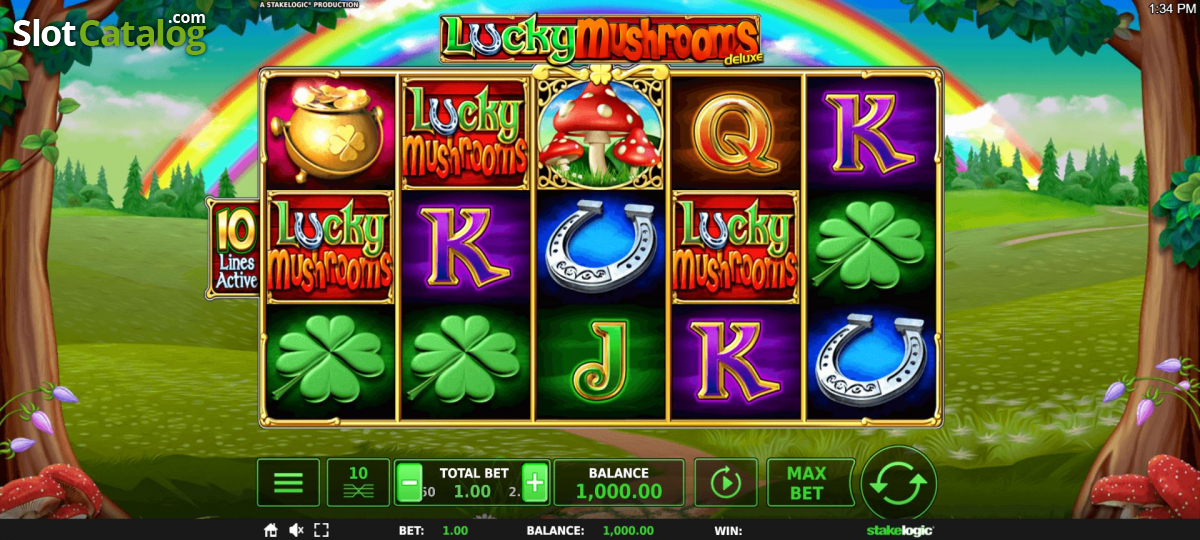The width and height of the screenshot is (1200, 540).
Task: Go to the home icon in bottom bar
Action: [271, 531]
